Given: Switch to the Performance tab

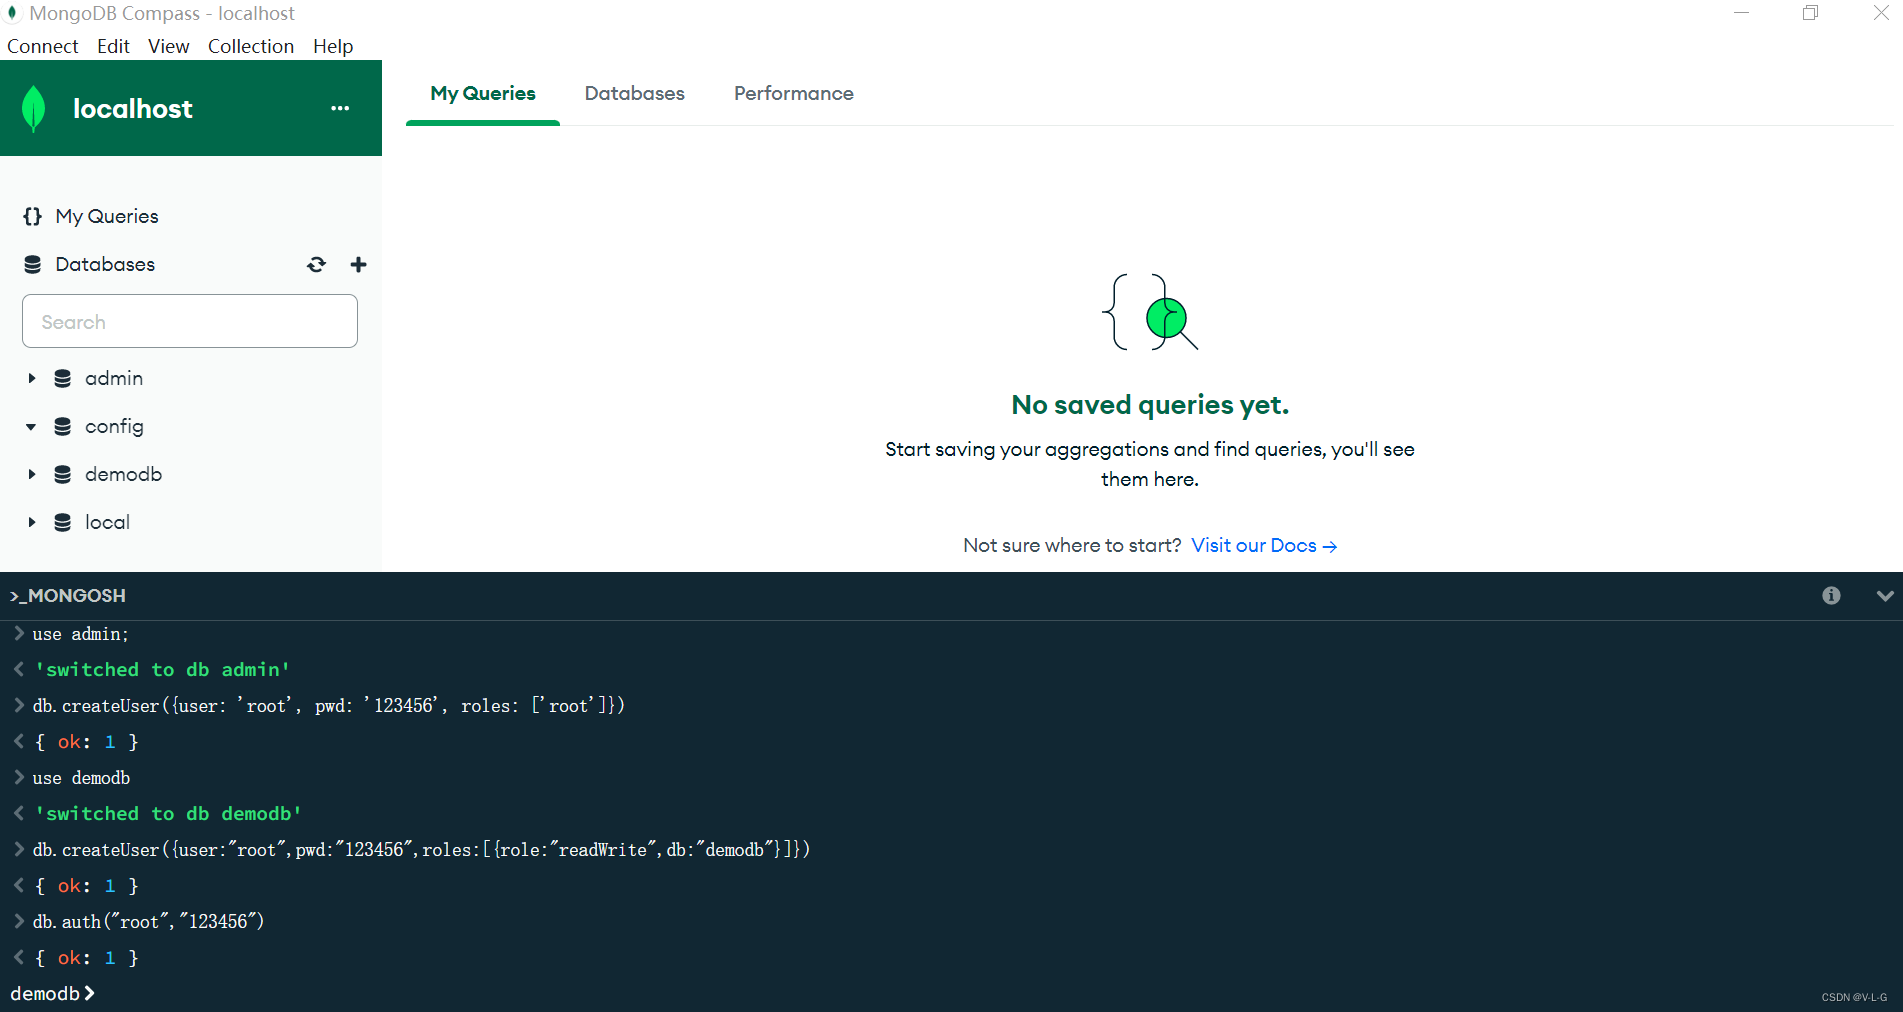Looking at the screenshot, I should pyautogui.click(x=794, y=93).
